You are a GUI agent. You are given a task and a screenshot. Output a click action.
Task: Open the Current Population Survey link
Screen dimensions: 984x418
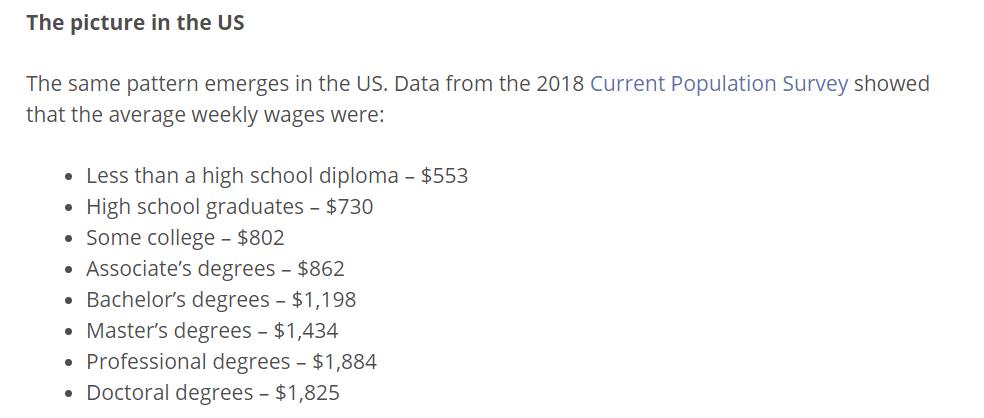[719, 84]
